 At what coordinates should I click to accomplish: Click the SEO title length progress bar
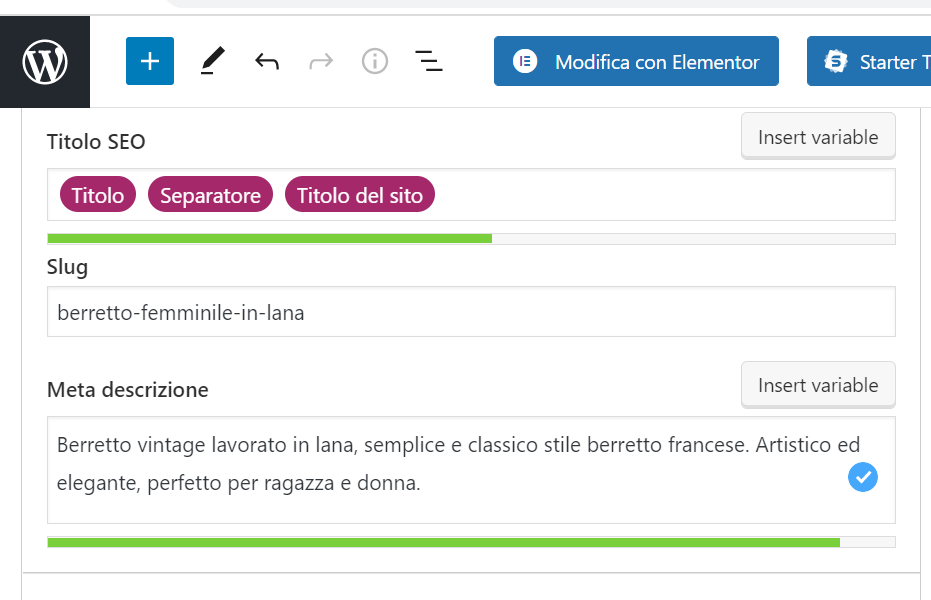(470, 239)
